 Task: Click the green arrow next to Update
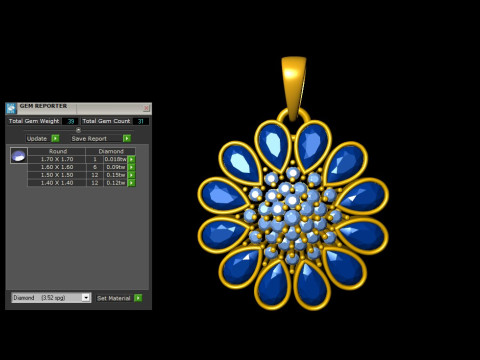[x=55, y=138]
